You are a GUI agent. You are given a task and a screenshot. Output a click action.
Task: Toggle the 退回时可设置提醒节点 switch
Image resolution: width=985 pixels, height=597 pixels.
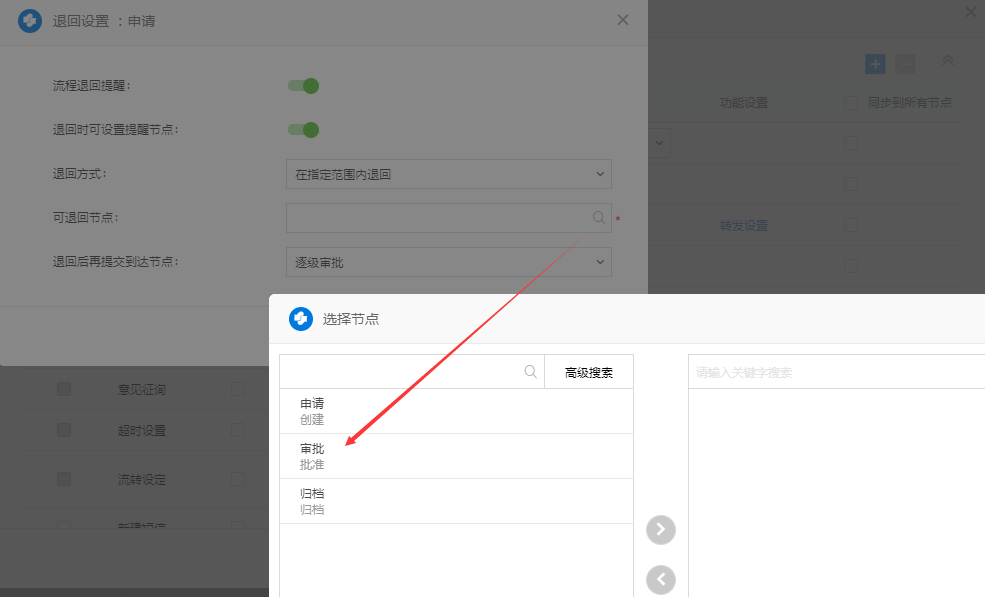point(303,130)
